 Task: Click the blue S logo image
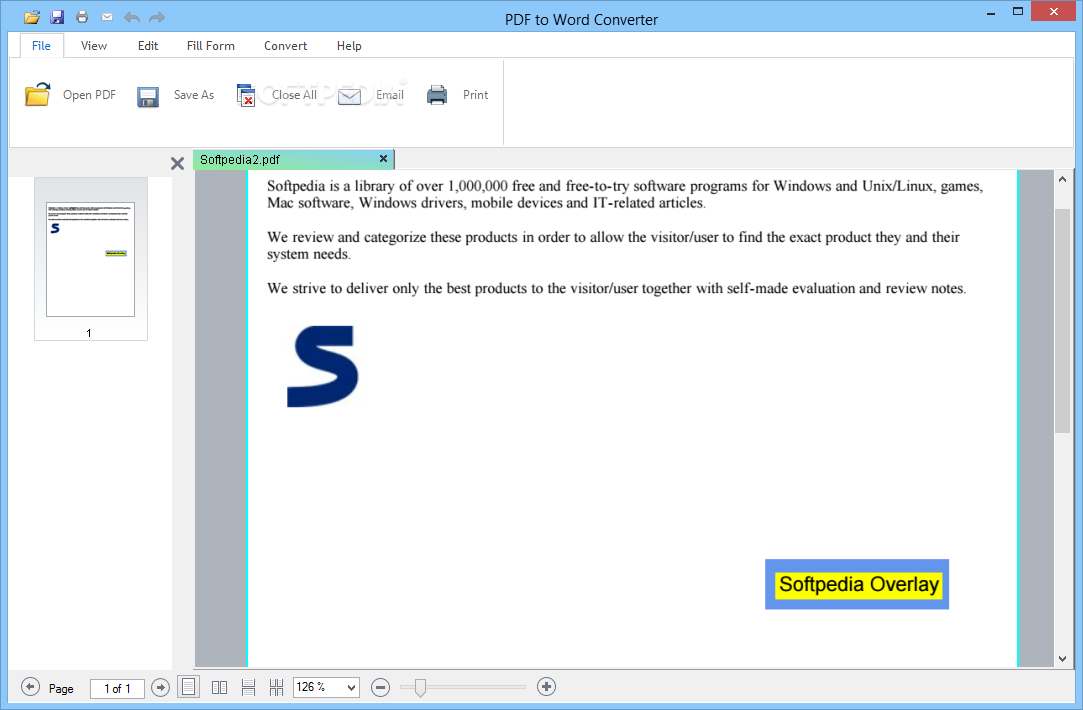(323, 366)
